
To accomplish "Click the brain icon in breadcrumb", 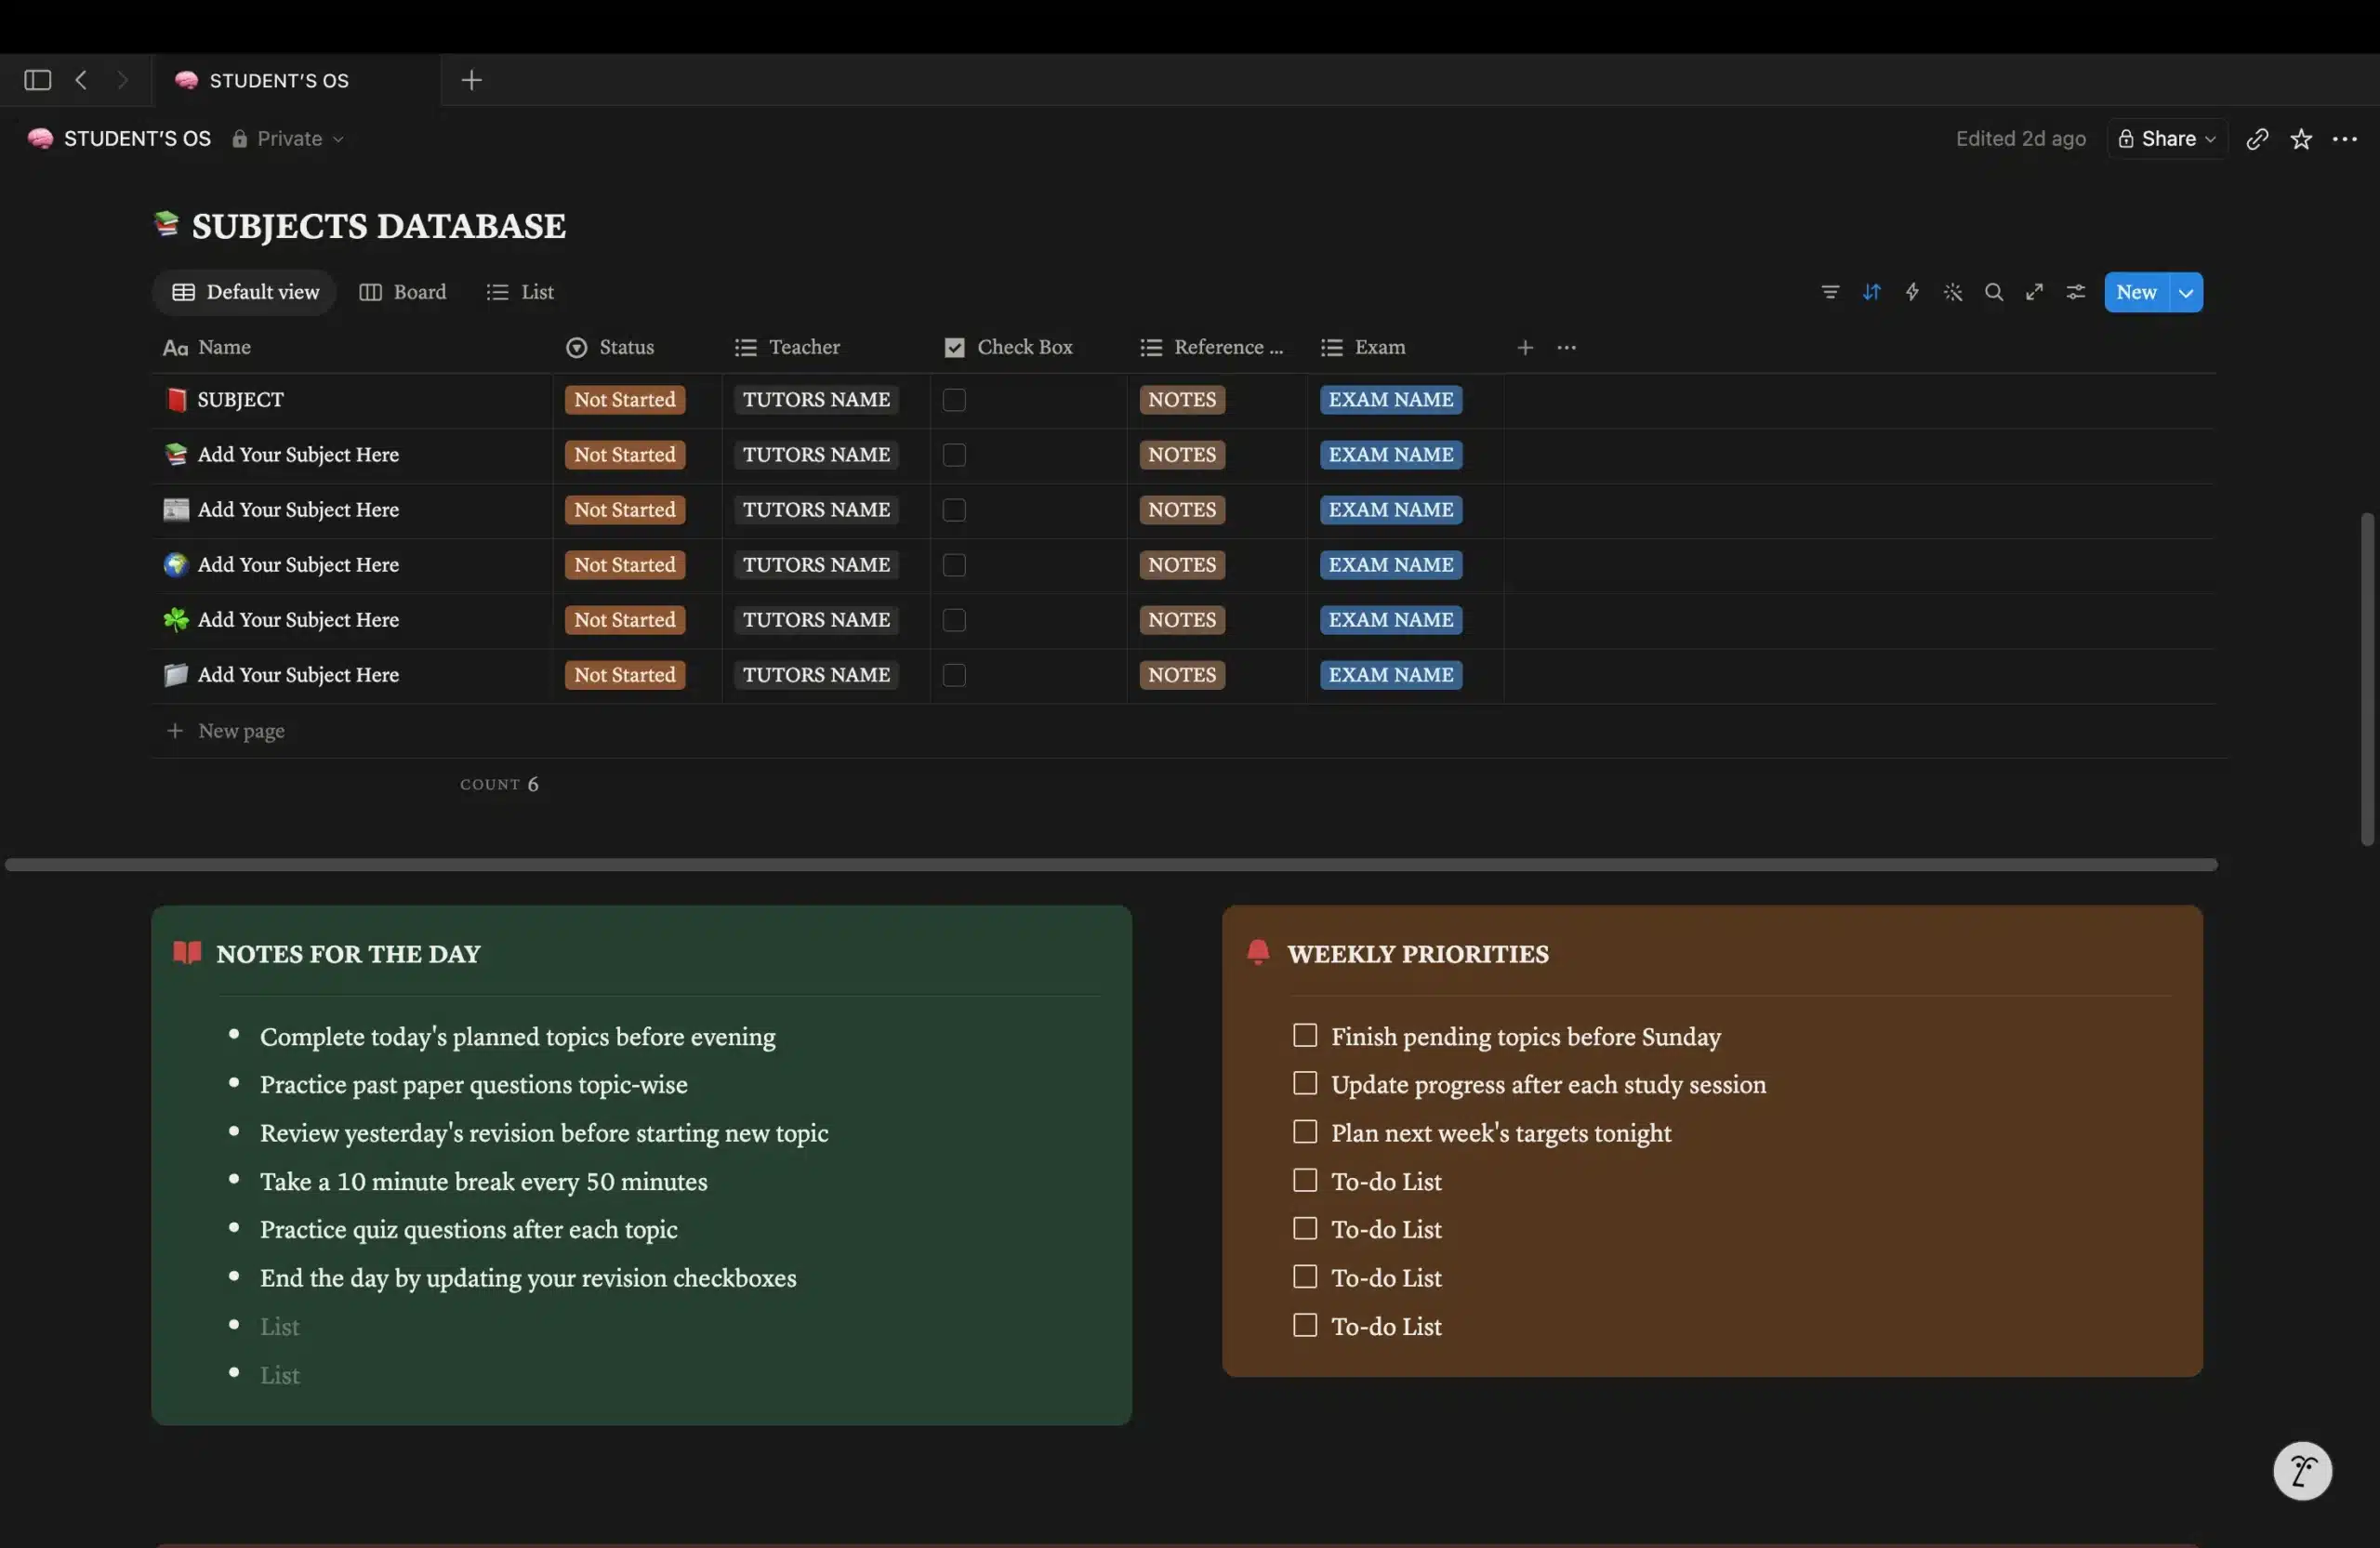I will 40,139.
